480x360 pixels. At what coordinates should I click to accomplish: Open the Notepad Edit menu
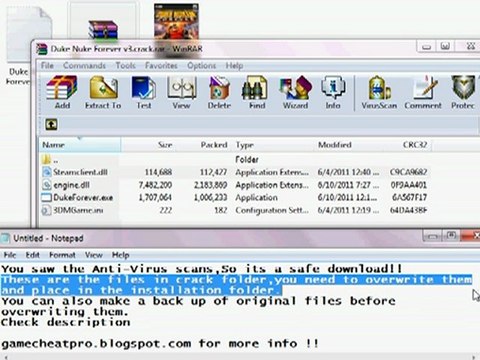pos(33,255)
